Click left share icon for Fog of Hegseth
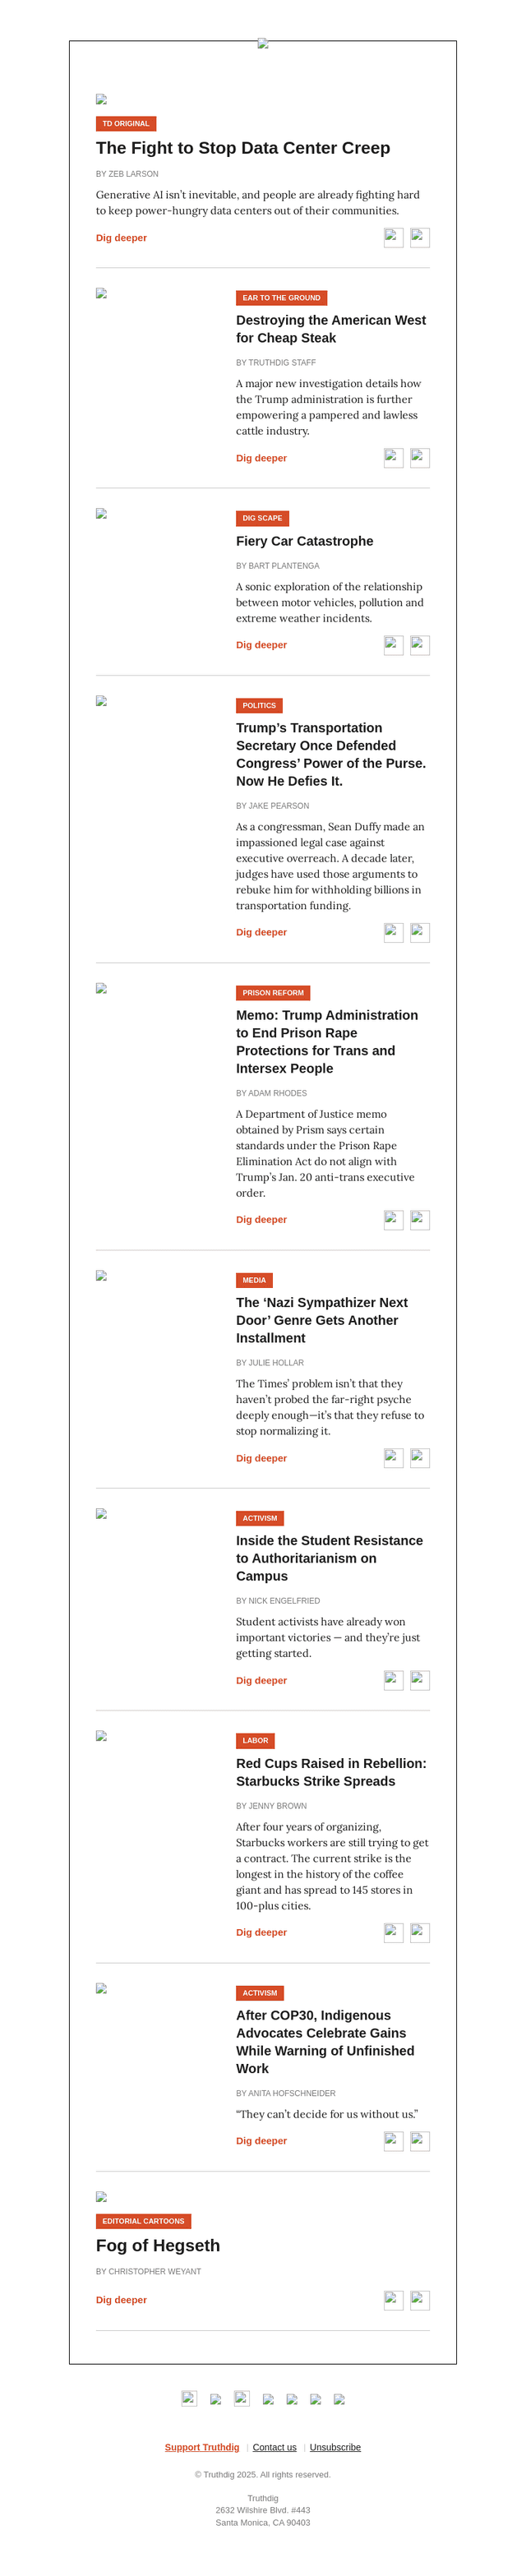 click(x=393, y=2300)
